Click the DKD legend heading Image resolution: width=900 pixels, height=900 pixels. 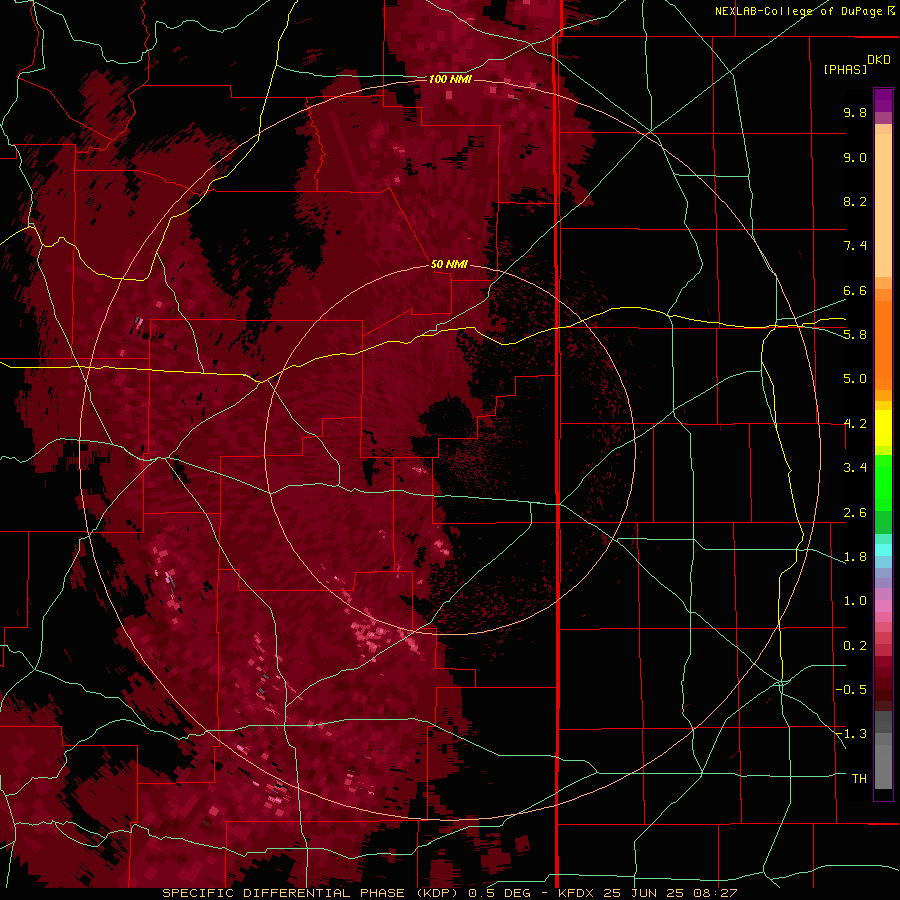[x=879, y=60]
